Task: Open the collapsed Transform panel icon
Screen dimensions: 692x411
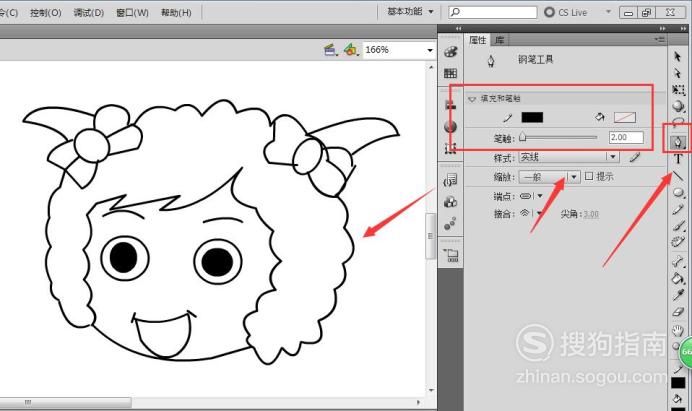Action: coord(451,148)
